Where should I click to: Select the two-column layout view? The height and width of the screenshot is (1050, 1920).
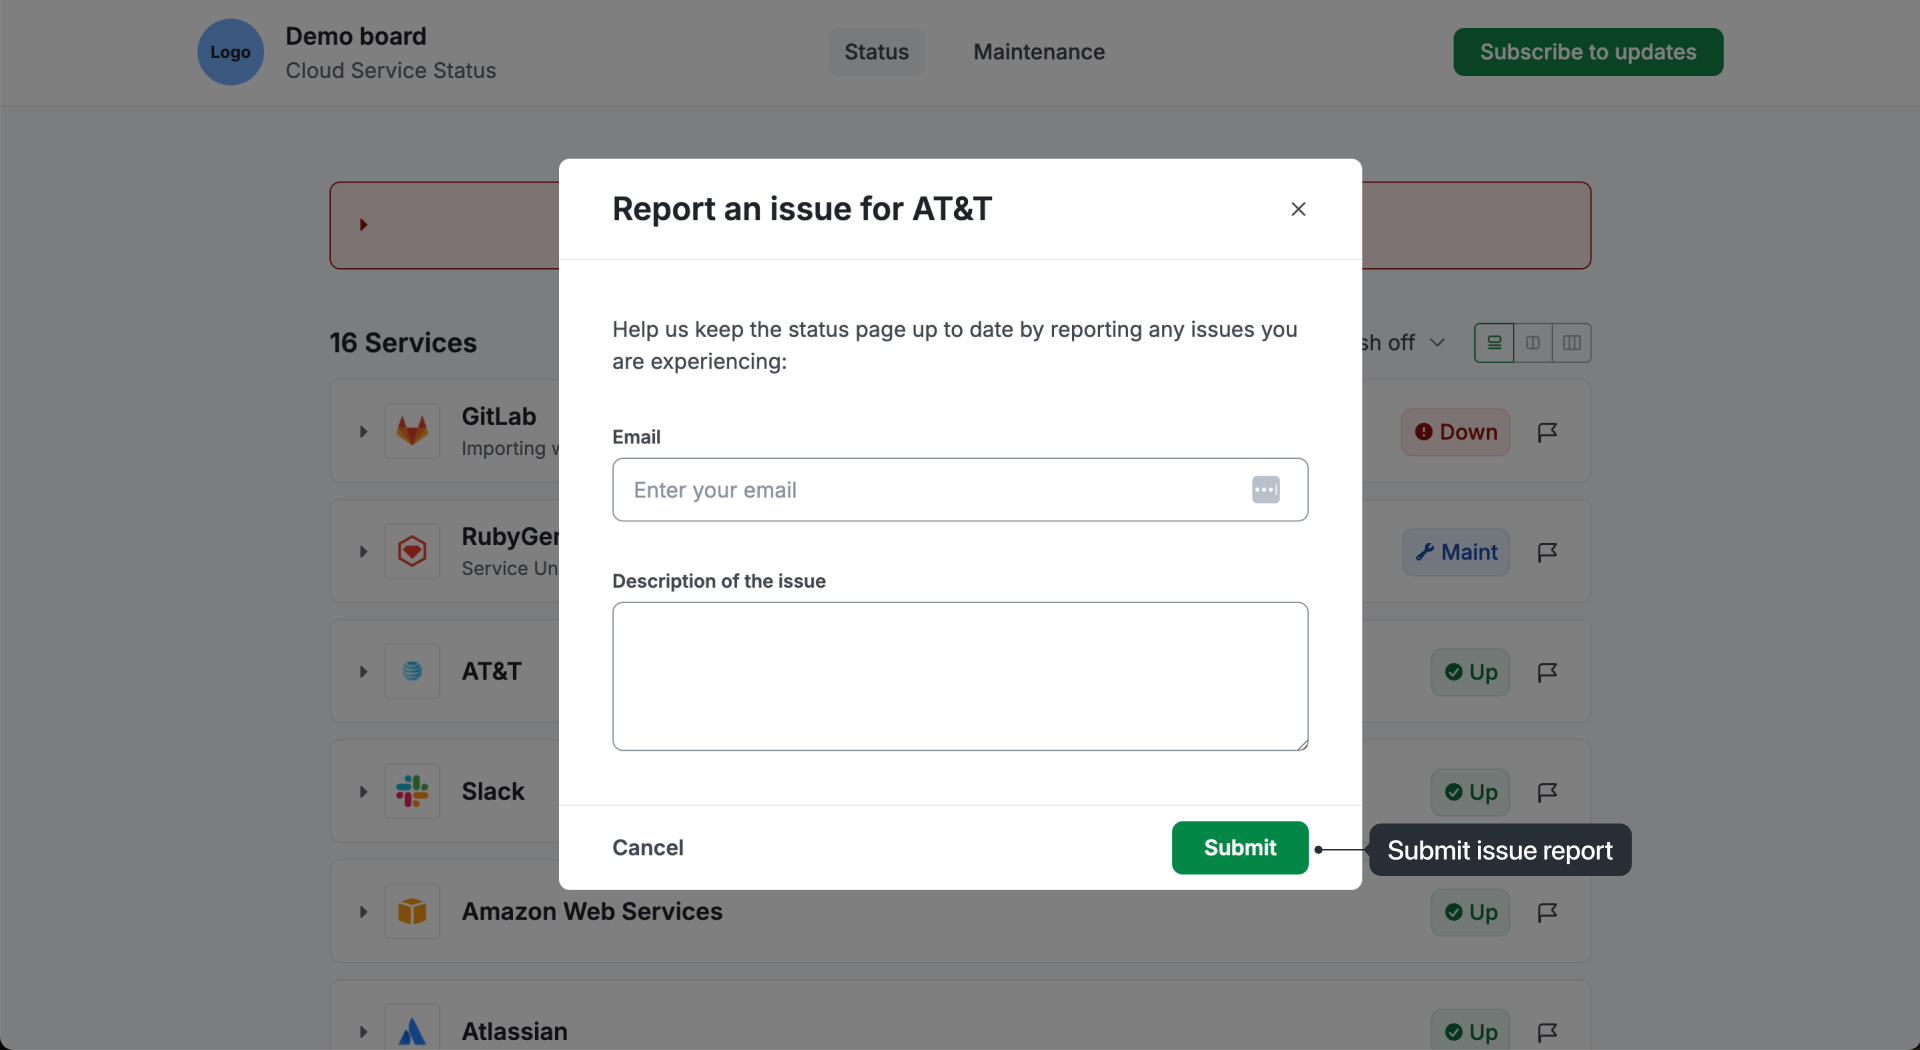pos(1533,343)
